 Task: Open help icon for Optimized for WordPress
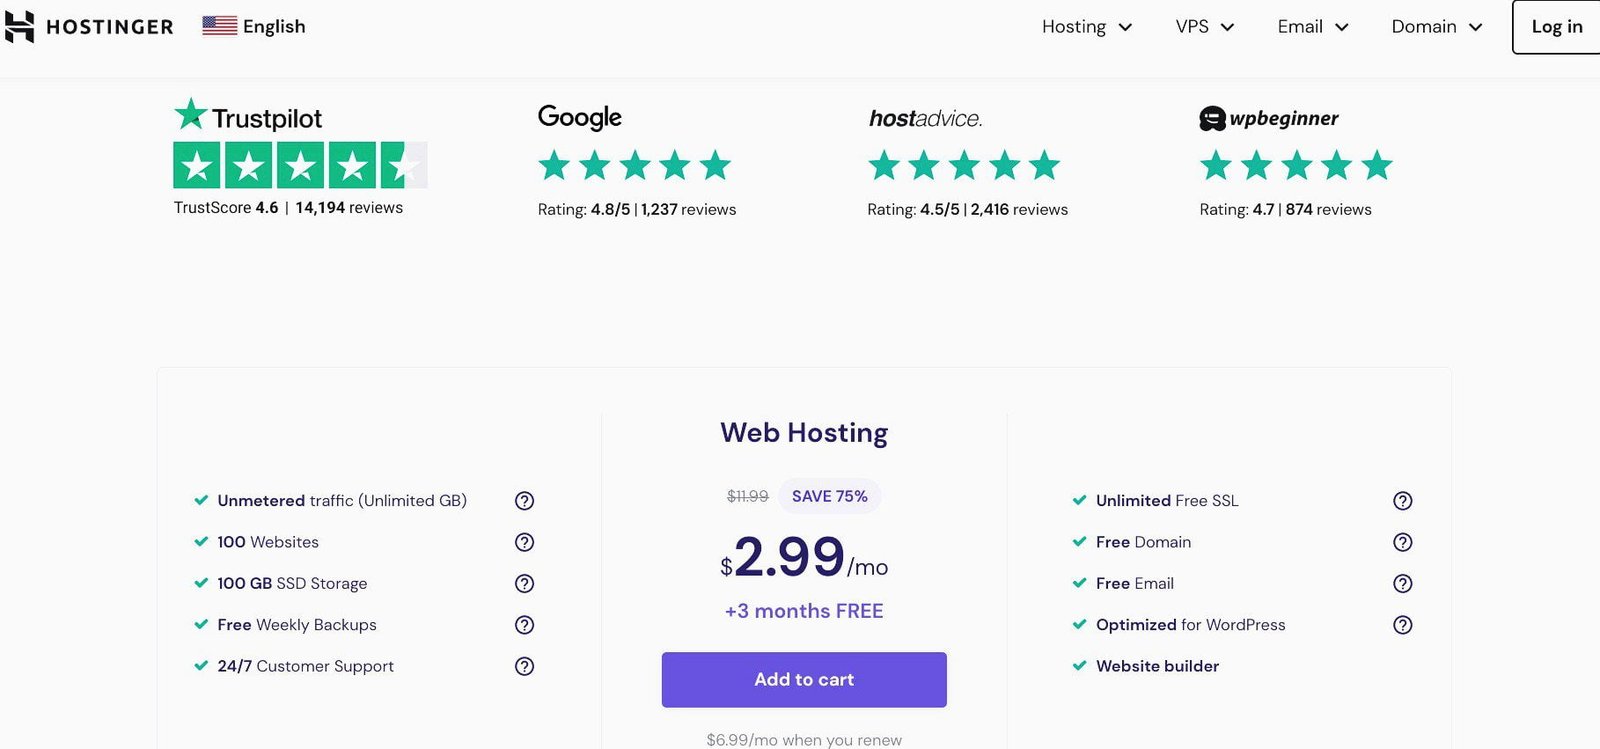(x=1403, y=625)
